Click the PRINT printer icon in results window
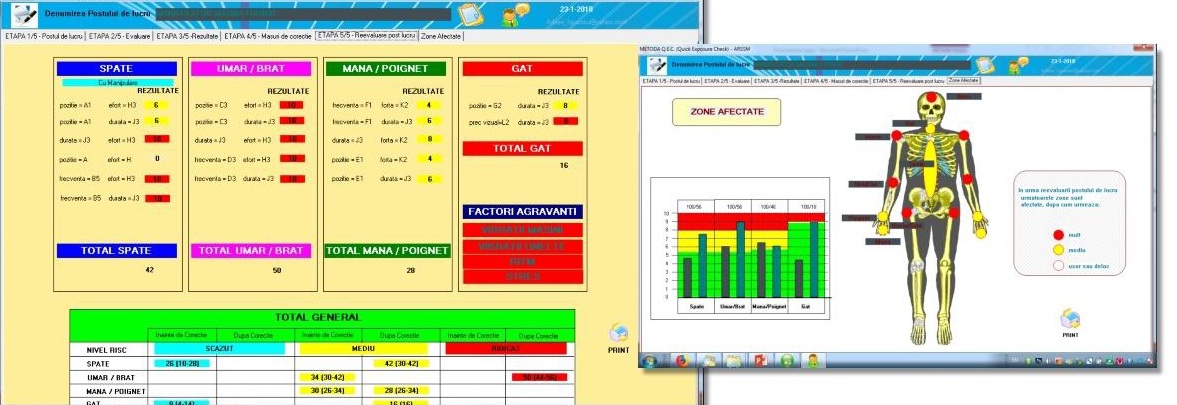Viewport: 1177px width, 405px height. tap(618, 333)
